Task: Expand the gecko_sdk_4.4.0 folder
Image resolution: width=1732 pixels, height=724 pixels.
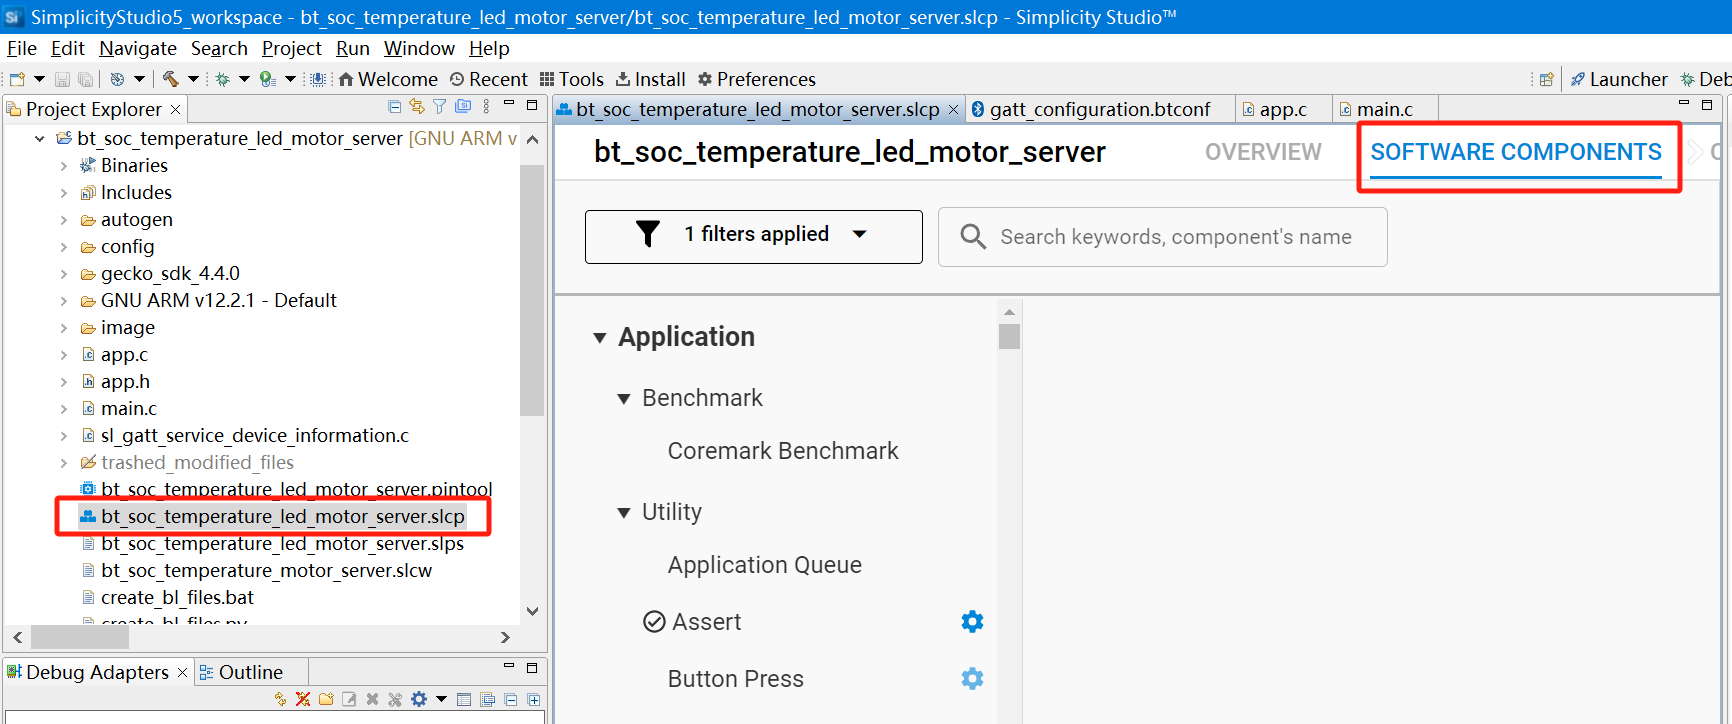Action: [64, 274]
